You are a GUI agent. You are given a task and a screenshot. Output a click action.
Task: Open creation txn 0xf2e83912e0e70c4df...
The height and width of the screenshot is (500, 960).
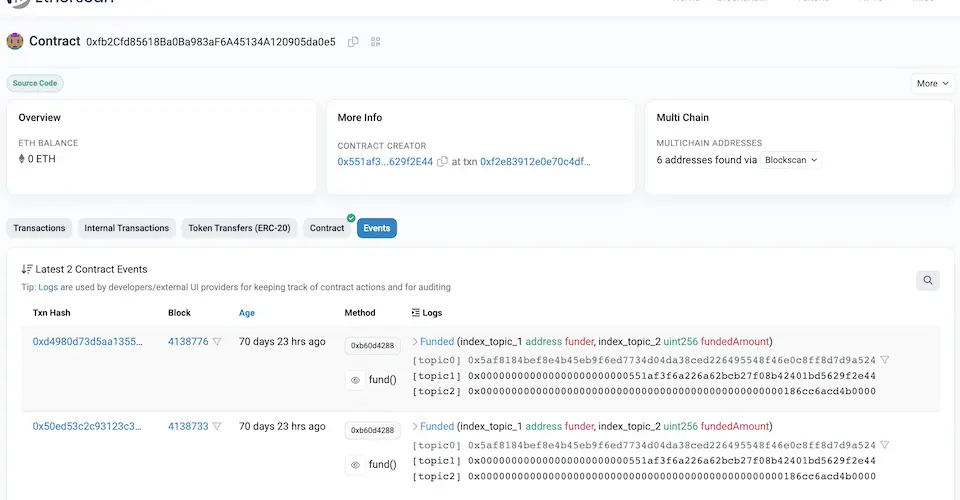[x=535, y=162]
